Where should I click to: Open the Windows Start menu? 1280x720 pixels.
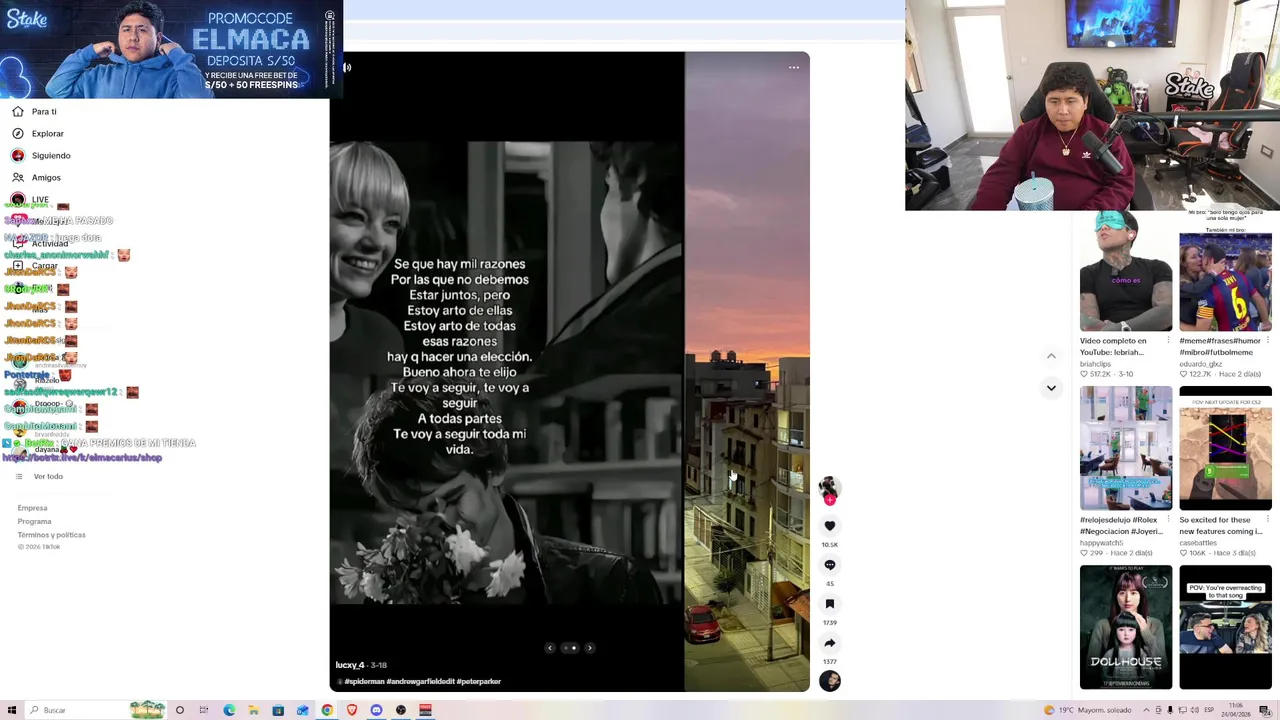(12, 710)
